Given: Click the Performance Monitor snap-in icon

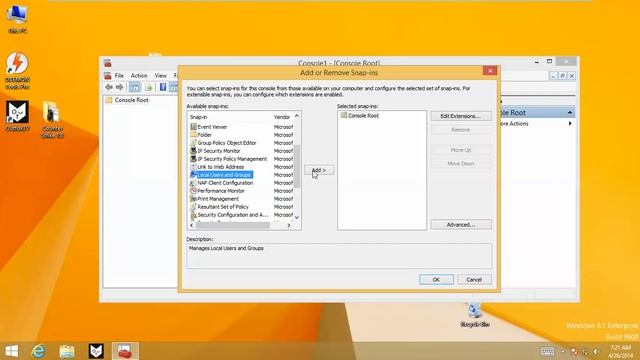Looking at the screenshot, I should tap(193, 191).
